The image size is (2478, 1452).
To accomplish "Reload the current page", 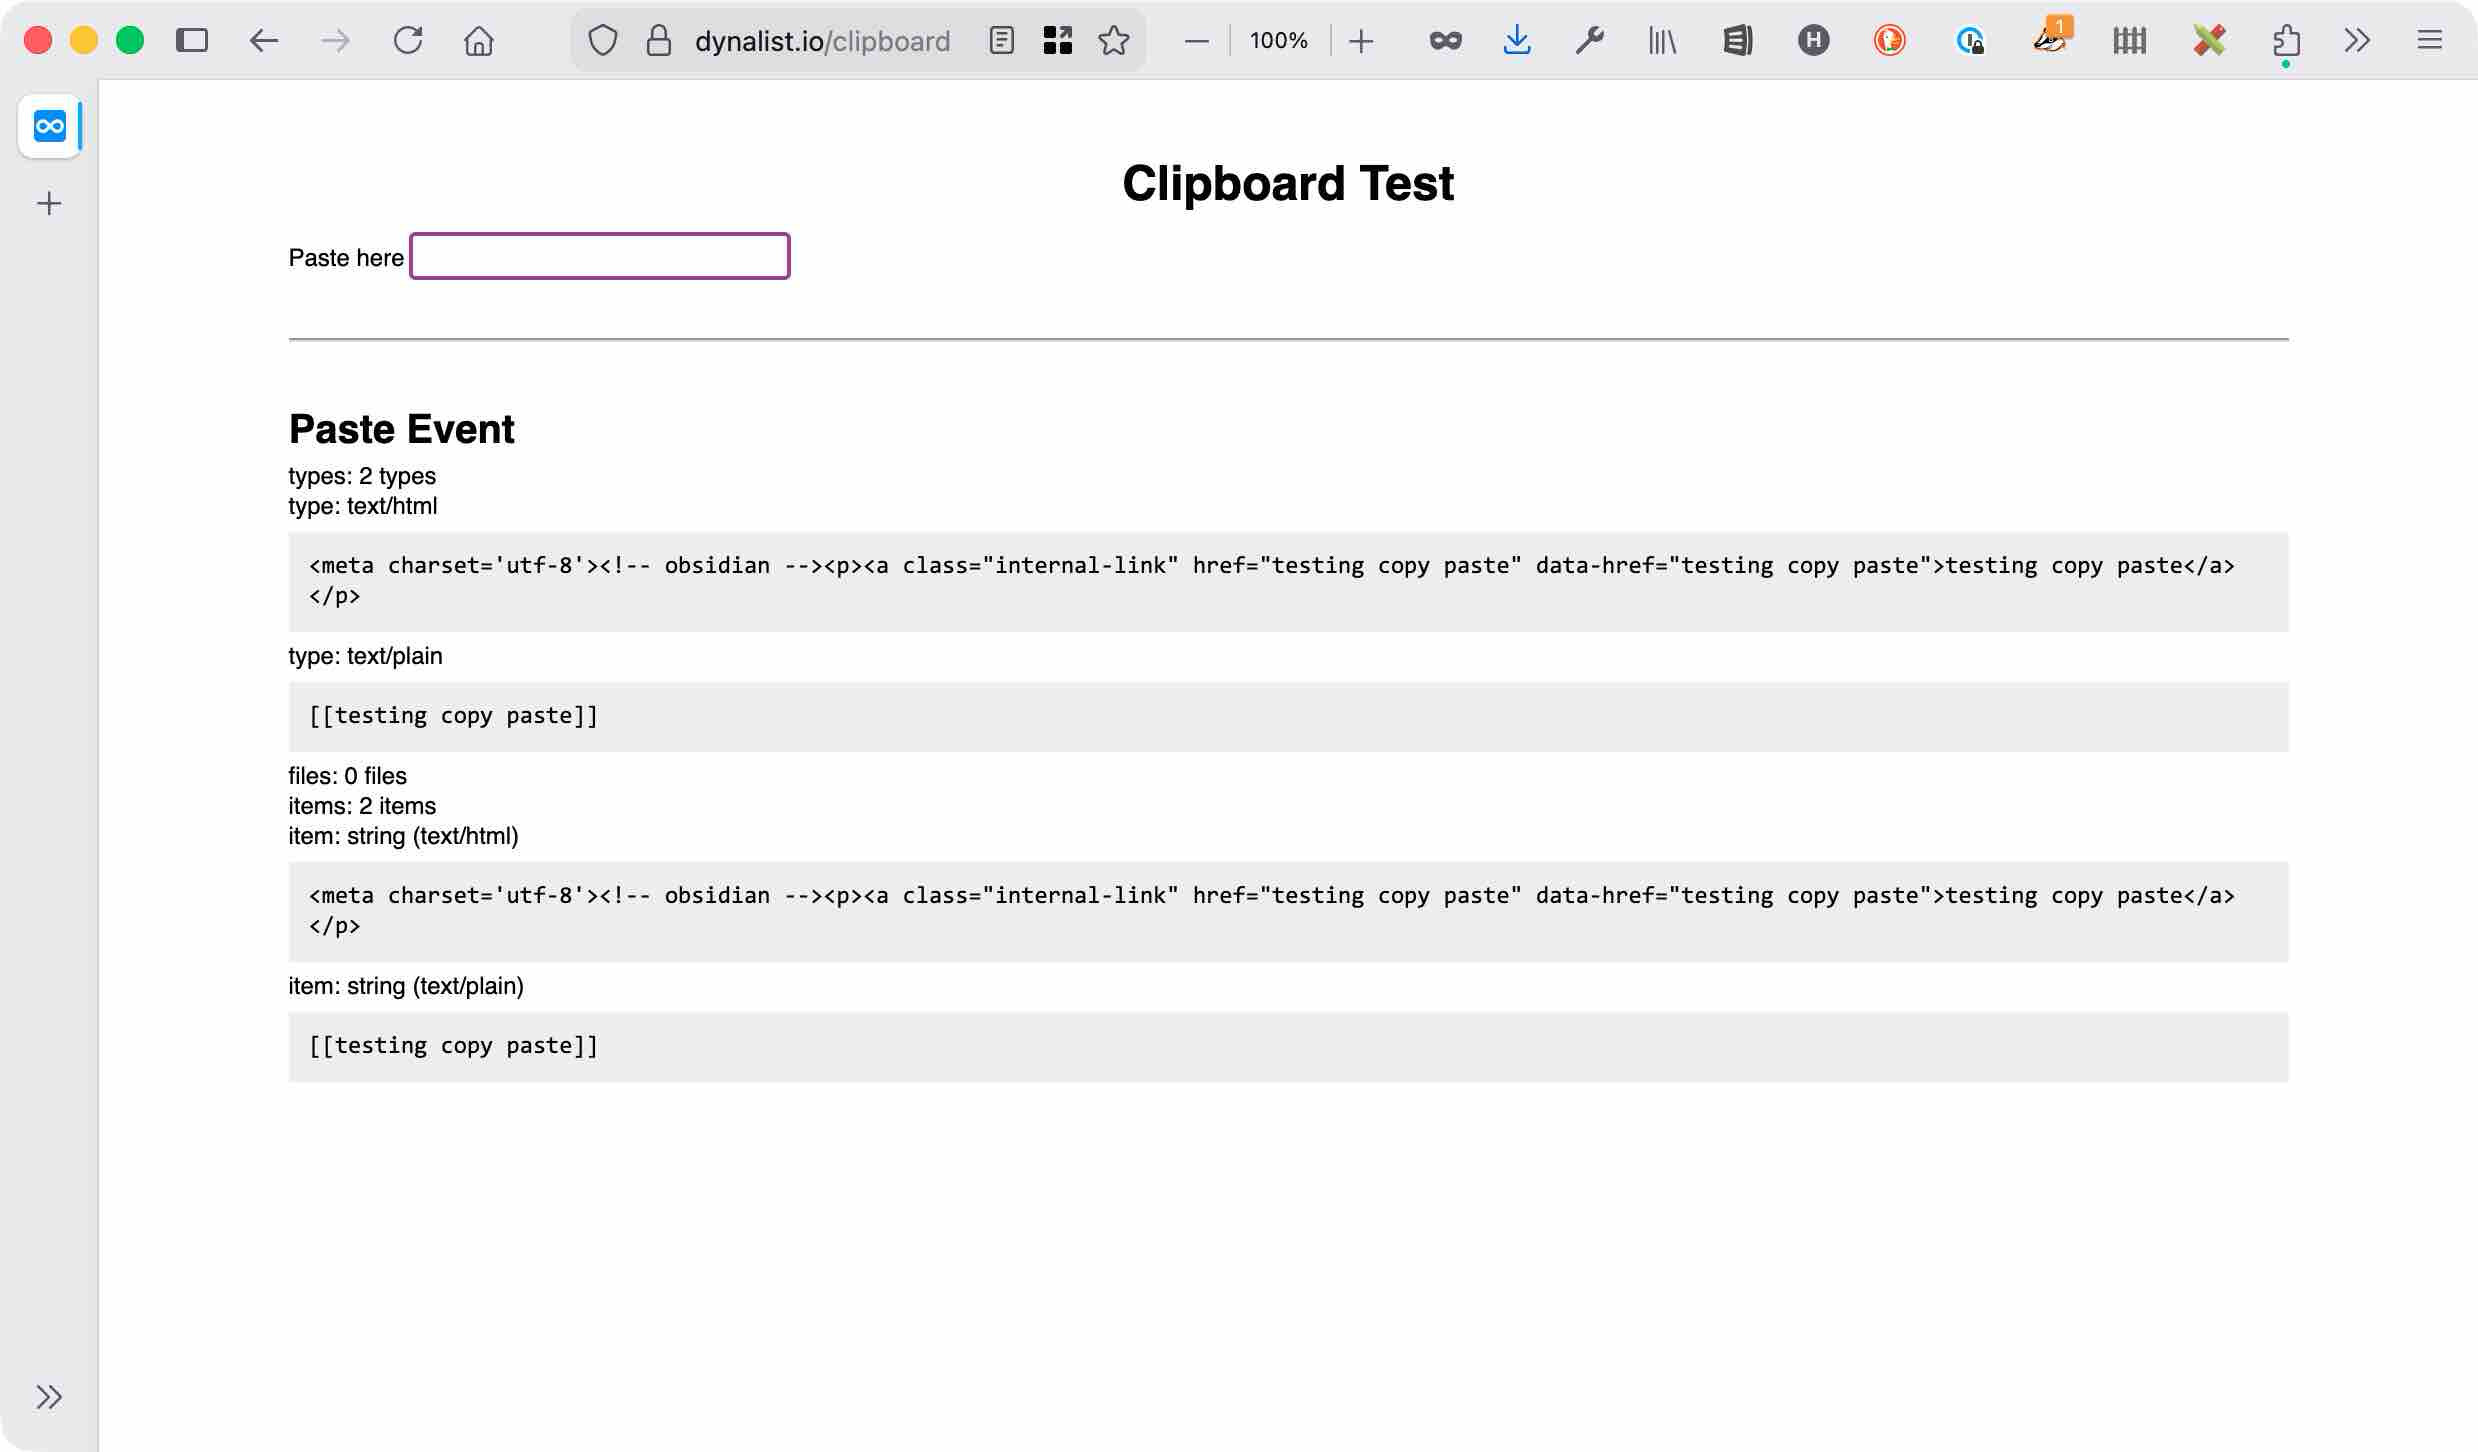I will coord(408,40).
